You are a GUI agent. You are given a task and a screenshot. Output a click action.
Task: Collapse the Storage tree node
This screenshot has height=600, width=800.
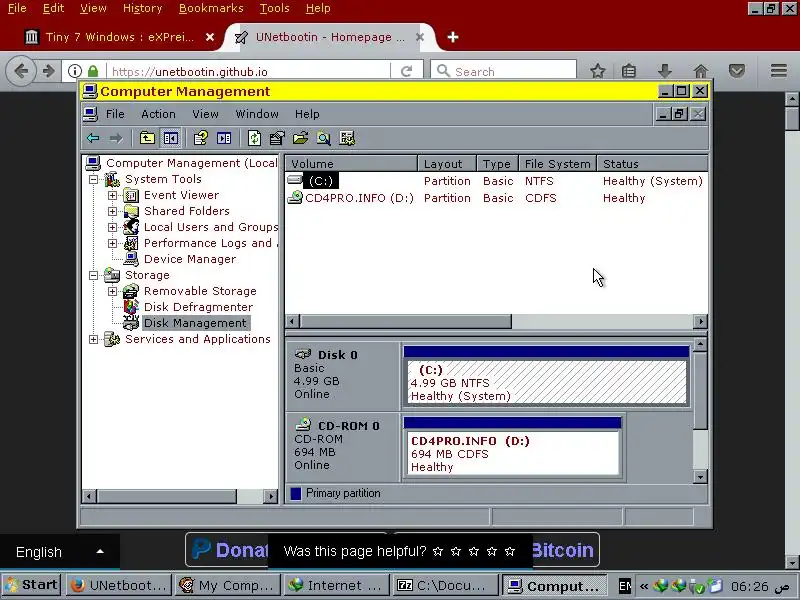tap(93, 276)
